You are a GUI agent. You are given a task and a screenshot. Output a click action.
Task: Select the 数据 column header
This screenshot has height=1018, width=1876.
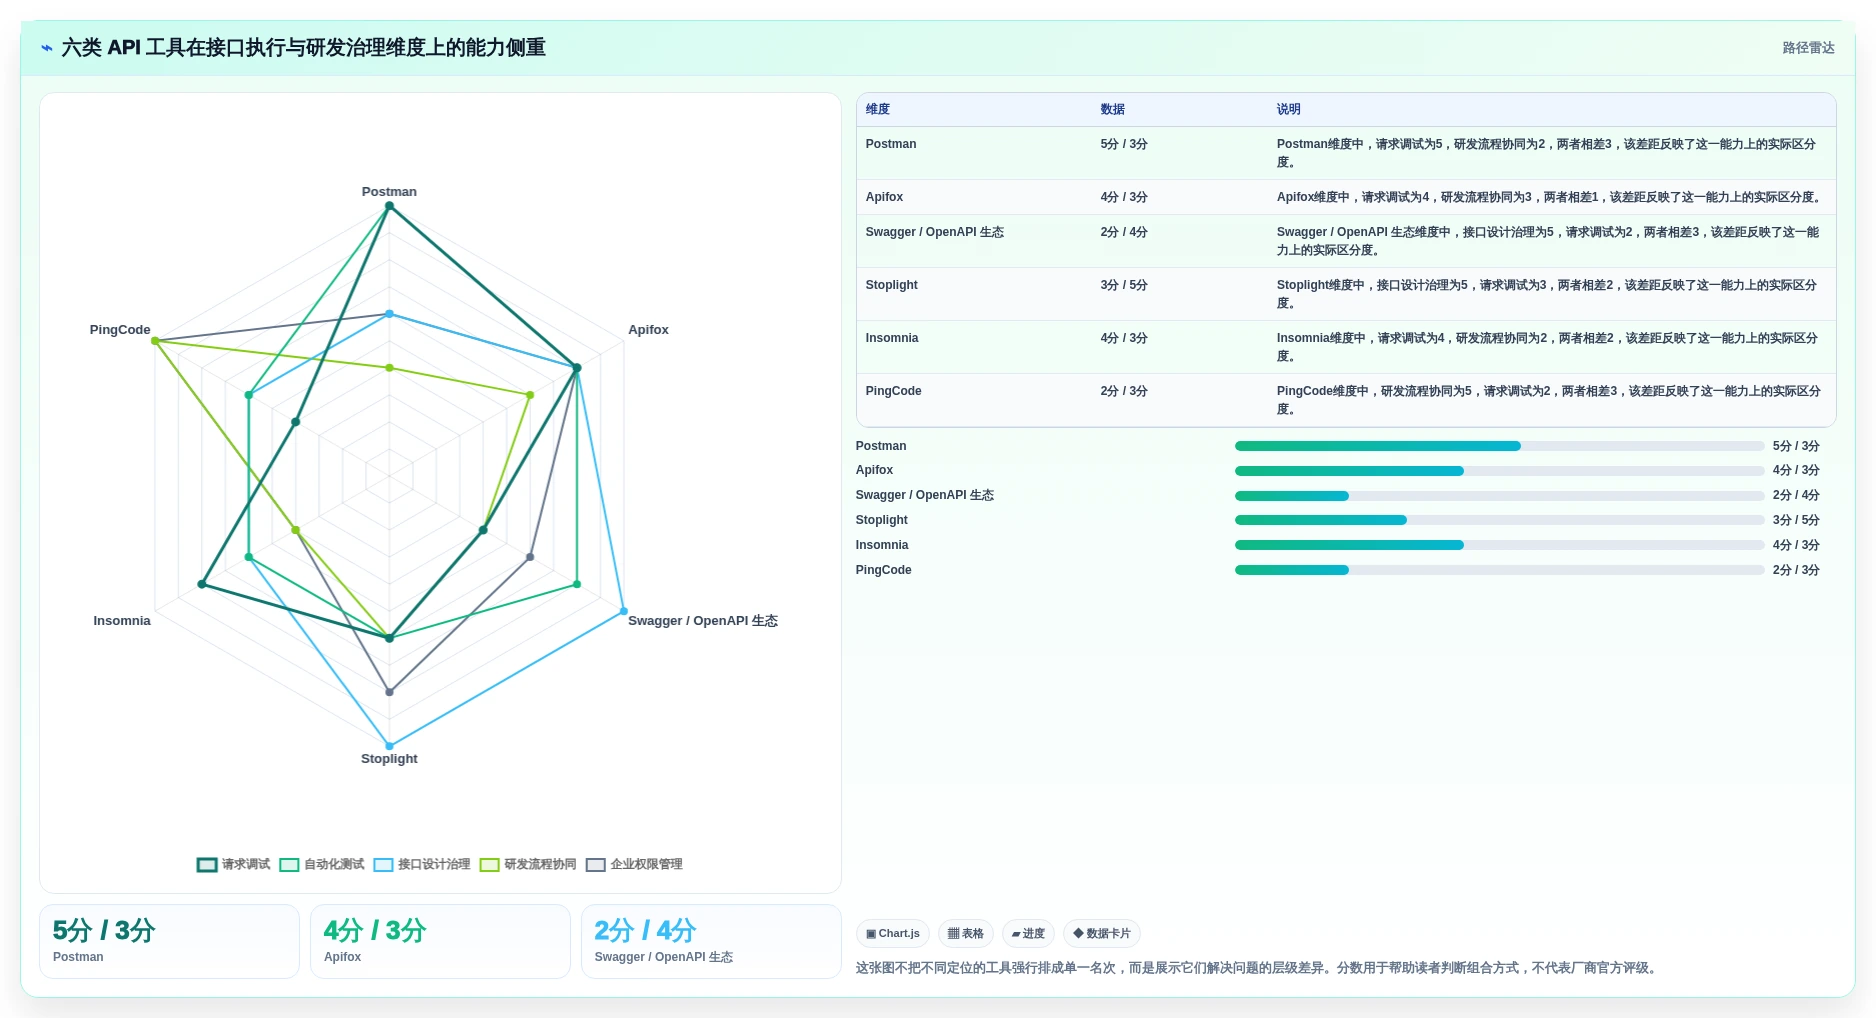coord(1113,109)
